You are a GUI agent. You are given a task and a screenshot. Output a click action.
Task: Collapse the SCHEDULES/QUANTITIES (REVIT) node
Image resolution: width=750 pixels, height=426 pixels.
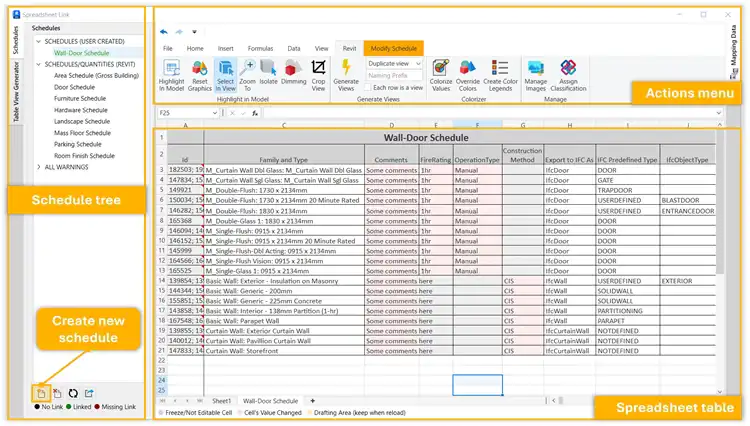pyautogui.click(x=39, y=64)
